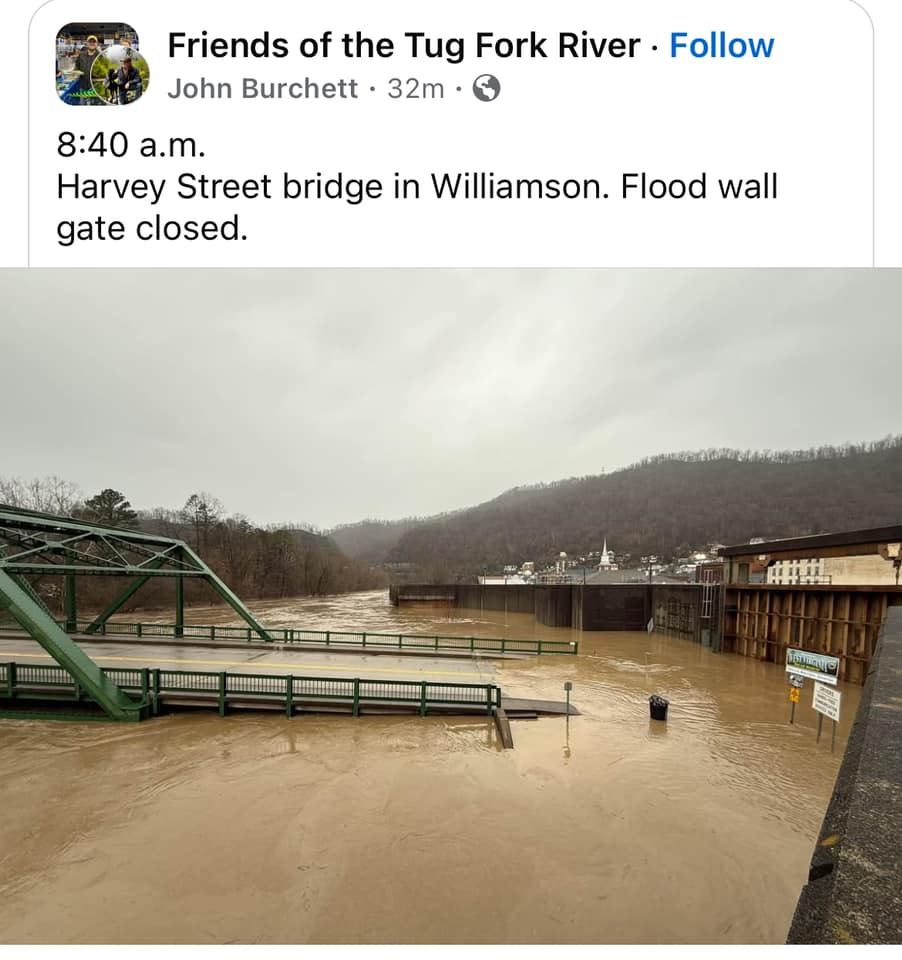Screen dimensions: 902x960
Task: Click the green banner sign on wall
Action: tap(812, 664)
